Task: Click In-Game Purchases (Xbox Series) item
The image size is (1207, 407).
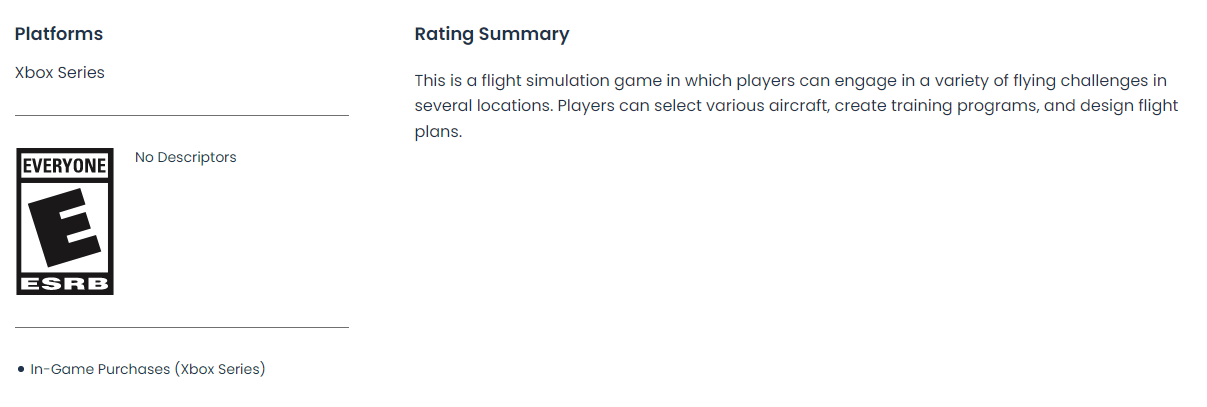Action: (148, 369)
